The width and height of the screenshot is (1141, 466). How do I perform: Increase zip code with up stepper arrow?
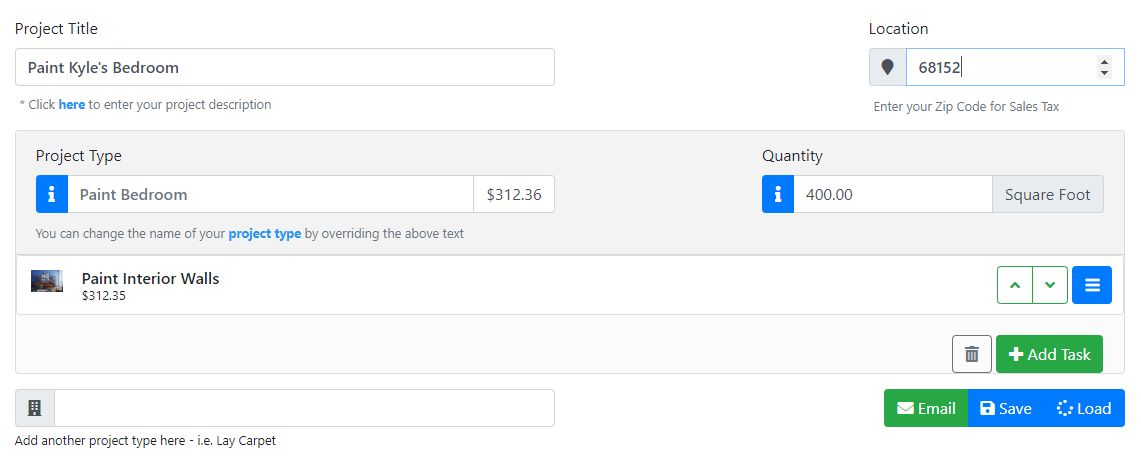click(1105, 62)
